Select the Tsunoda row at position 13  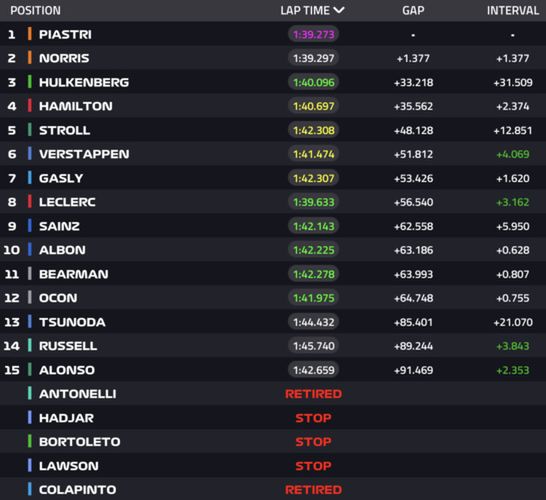[x=273, y=322]
